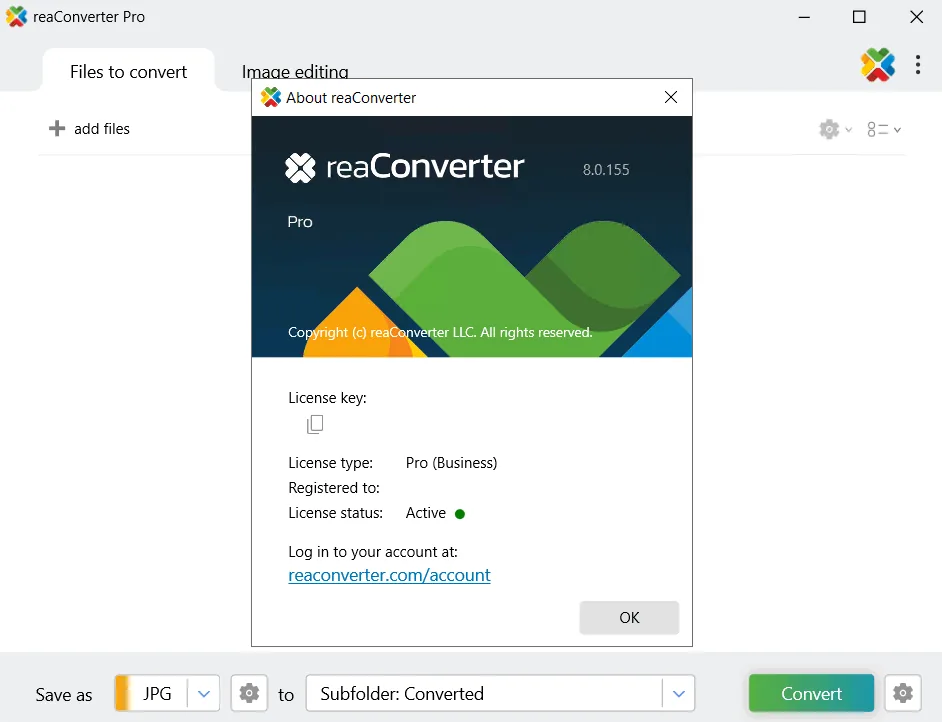Click the Active license status text

425,513
